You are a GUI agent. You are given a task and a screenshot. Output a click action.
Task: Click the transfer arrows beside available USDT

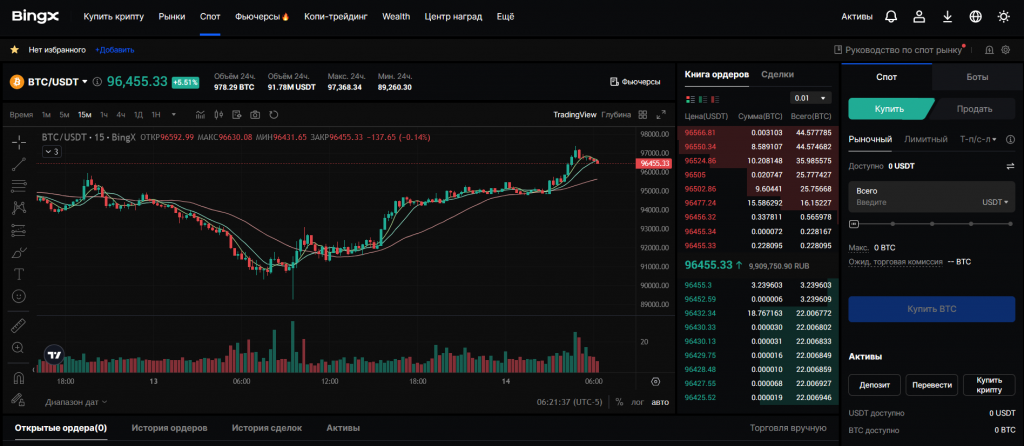point(1010,166)
